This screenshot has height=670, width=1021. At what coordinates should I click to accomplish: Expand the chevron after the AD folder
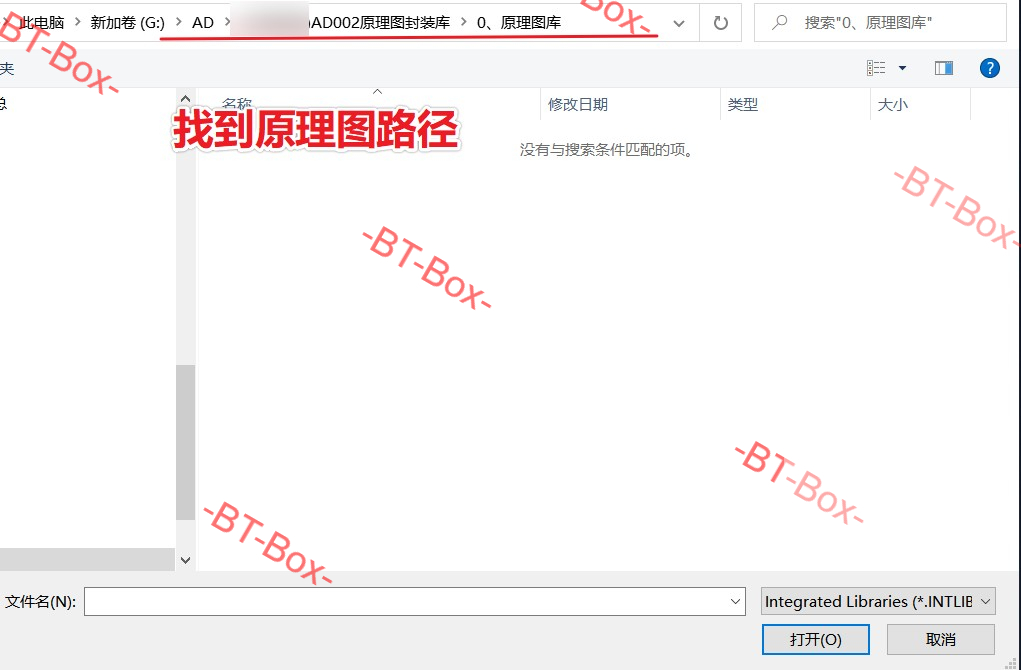227,23
